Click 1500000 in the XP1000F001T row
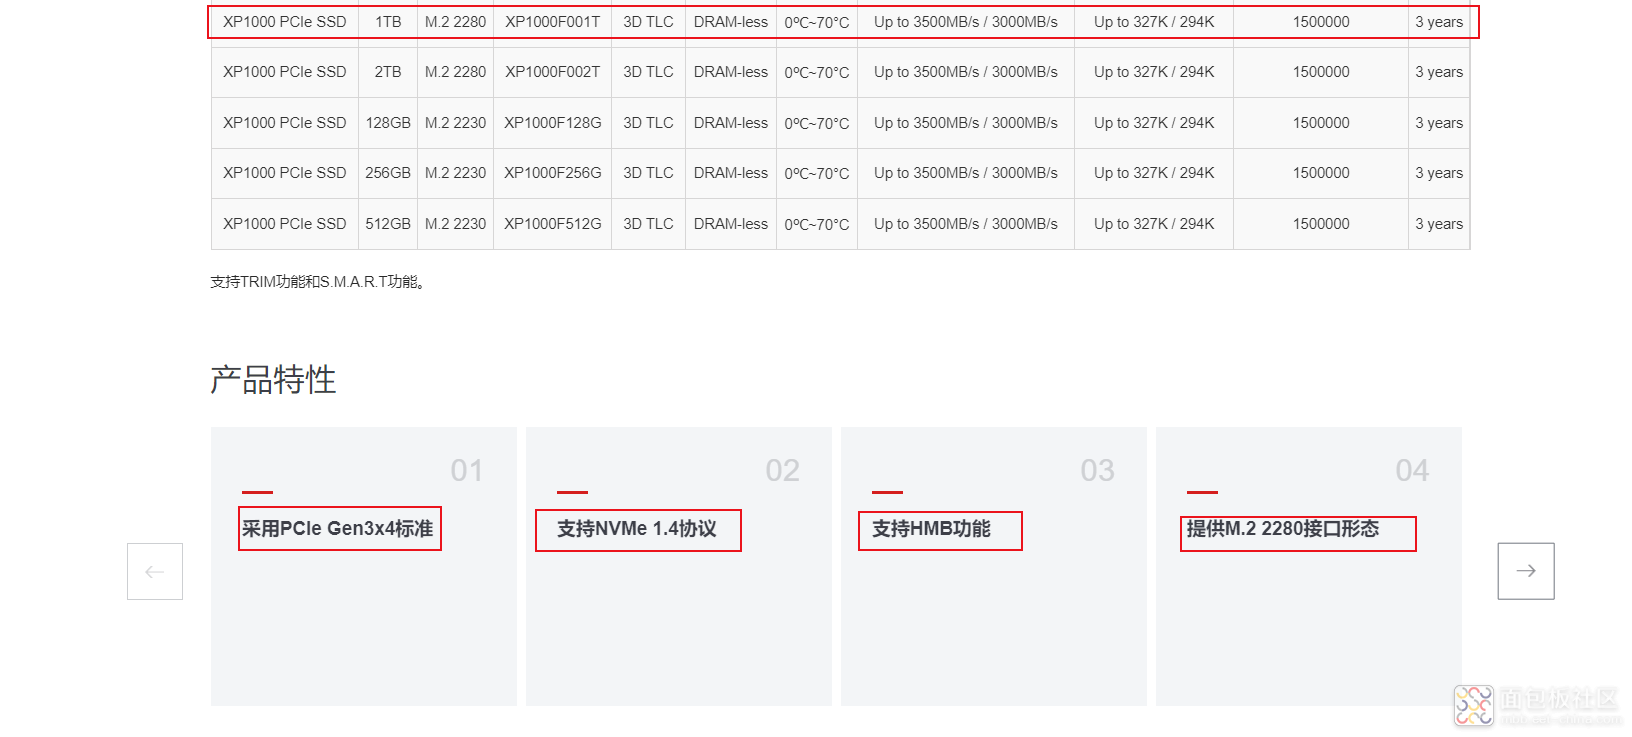Image resolution: width=1632 pixels, height=737 pixels. [1321, 22]
